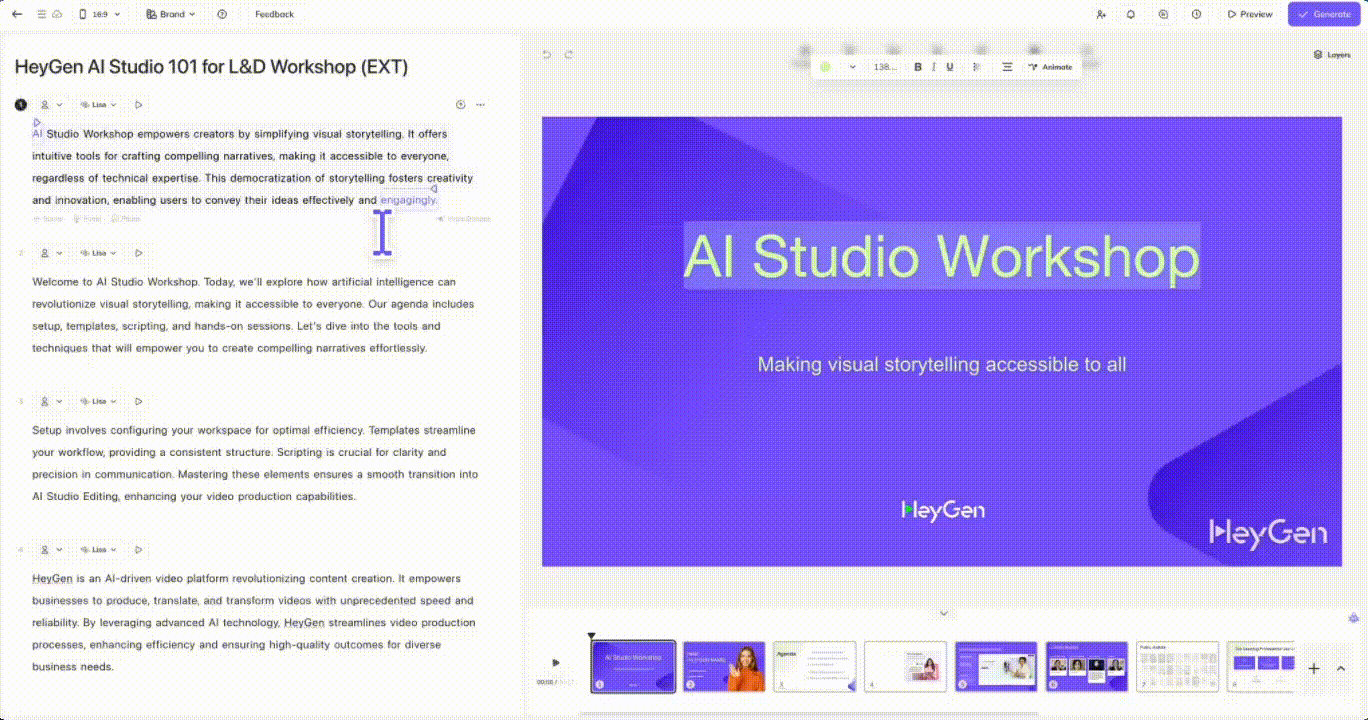Click the small play marker before "AI Studio"
Image resolution: width=1368 pixels, height=720 pixels.
38,123
